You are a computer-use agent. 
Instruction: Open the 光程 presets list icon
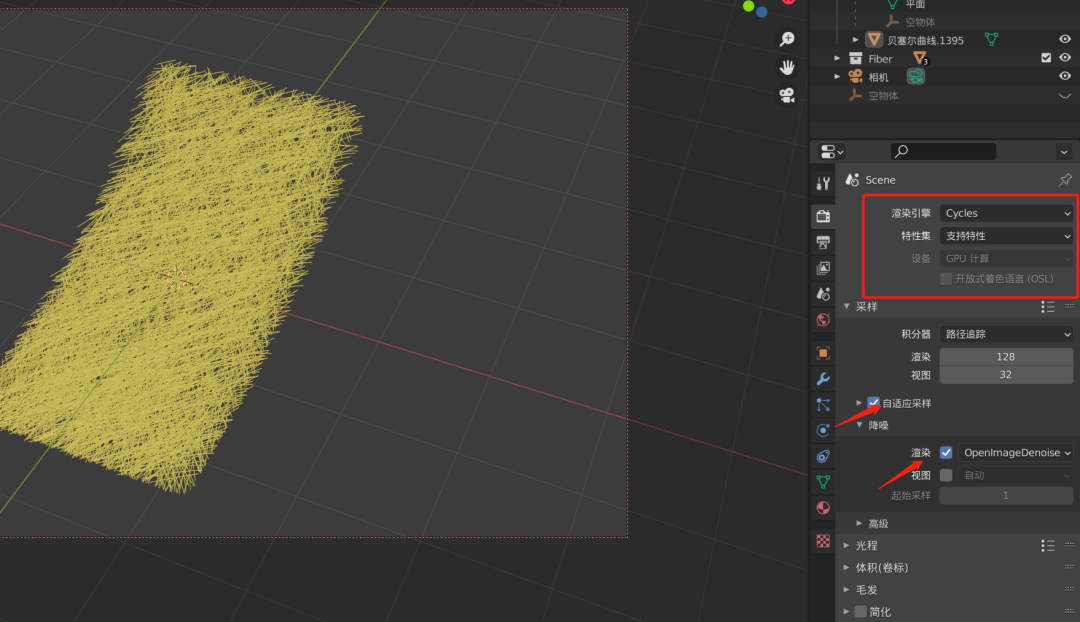pyautogui.click(x=1048, y=546)
